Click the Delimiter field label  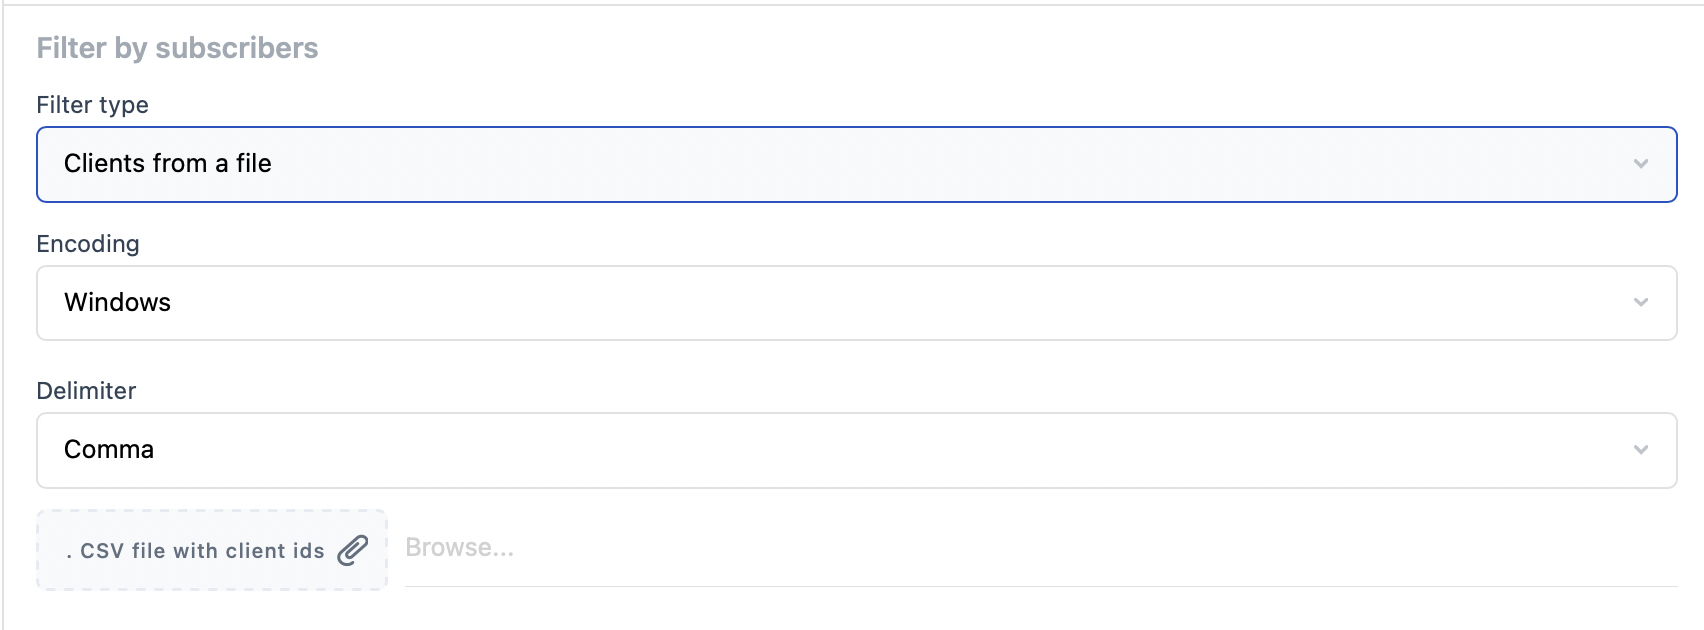[x=86, y=391]
